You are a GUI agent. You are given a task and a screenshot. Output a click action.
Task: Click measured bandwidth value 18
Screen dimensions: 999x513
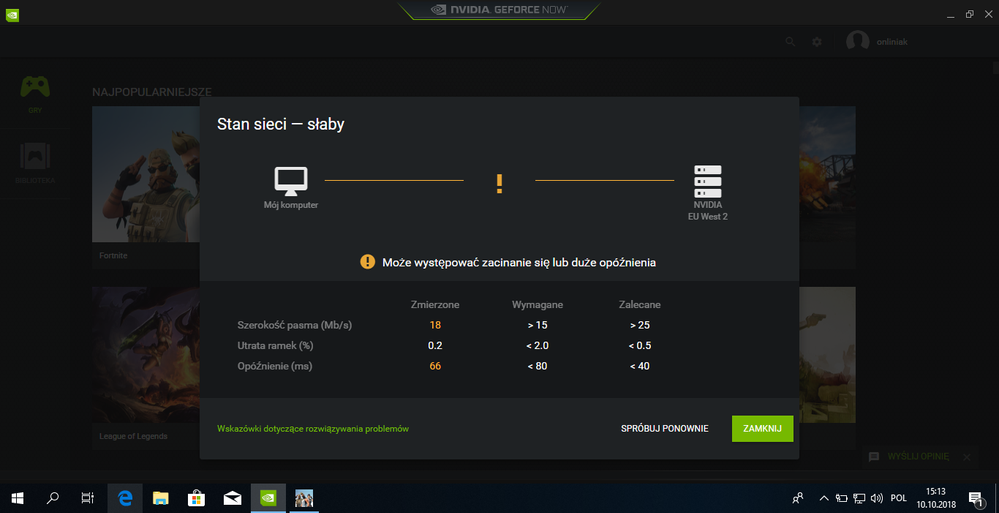click(435, 325)
